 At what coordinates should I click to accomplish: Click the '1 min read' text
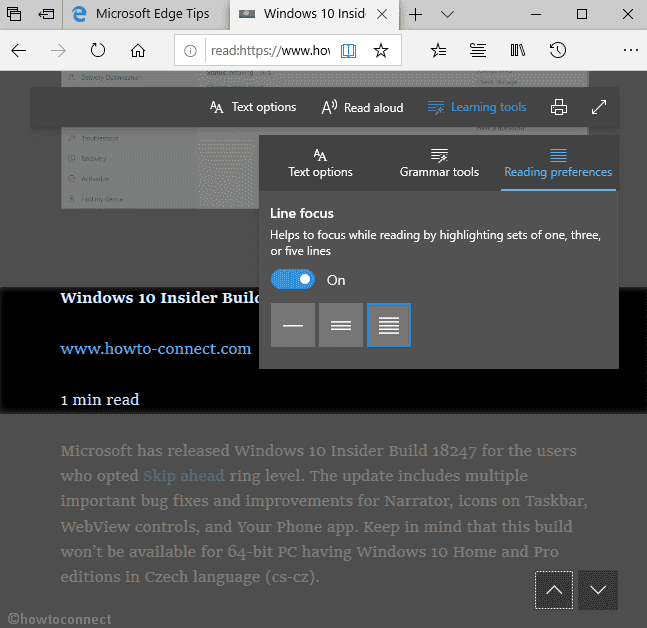[100, 400]
